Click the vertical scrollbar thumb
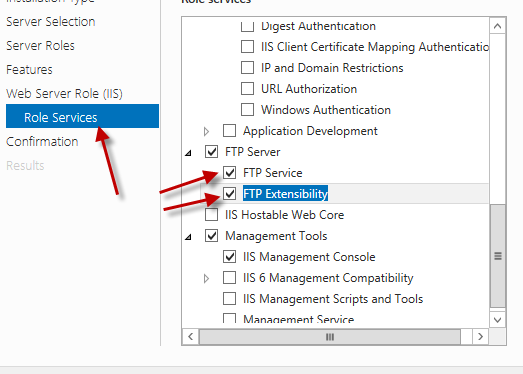Screen dimensions: 523x374 click(x=498, y=256)
